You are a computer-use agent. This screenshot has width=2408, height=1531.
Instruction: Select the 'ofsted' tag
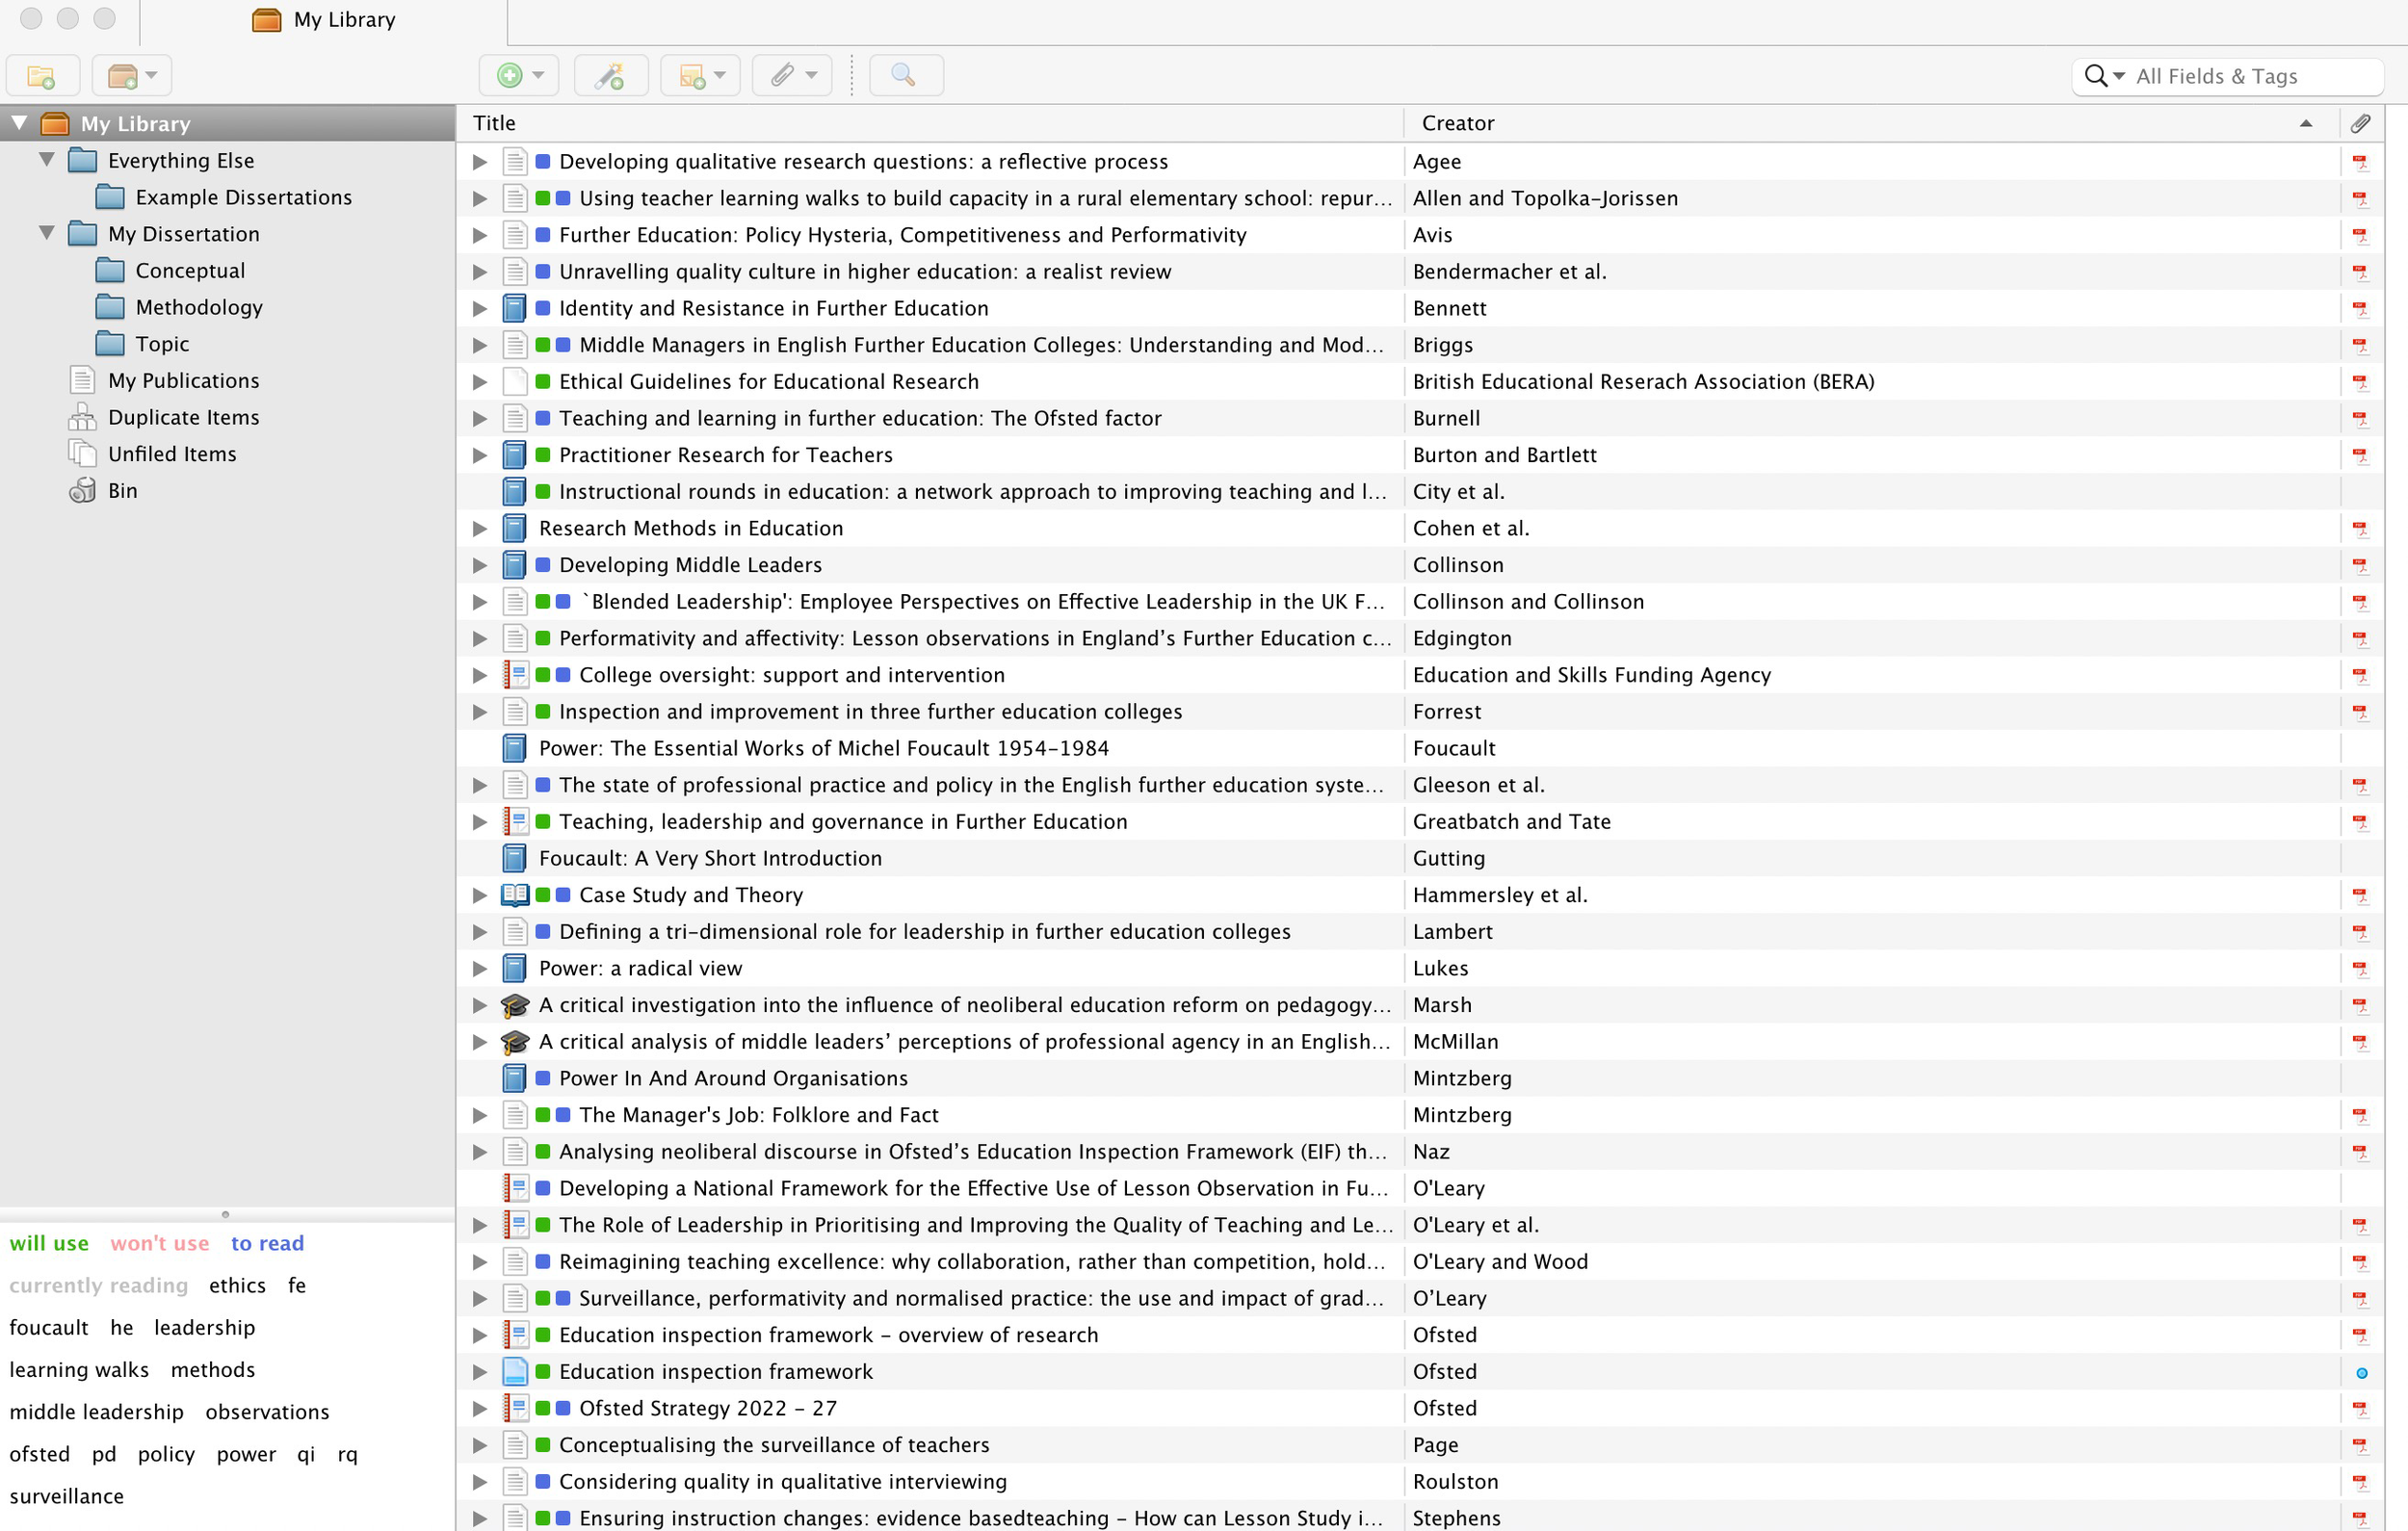pos(40,1453)
